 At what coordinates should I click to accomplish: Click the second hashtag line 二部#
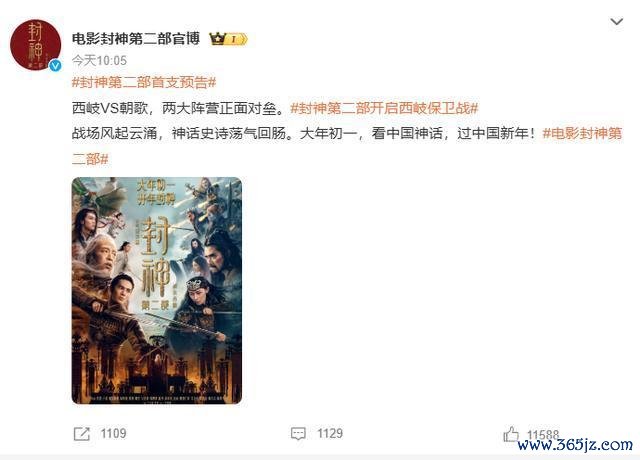(90, 159)
